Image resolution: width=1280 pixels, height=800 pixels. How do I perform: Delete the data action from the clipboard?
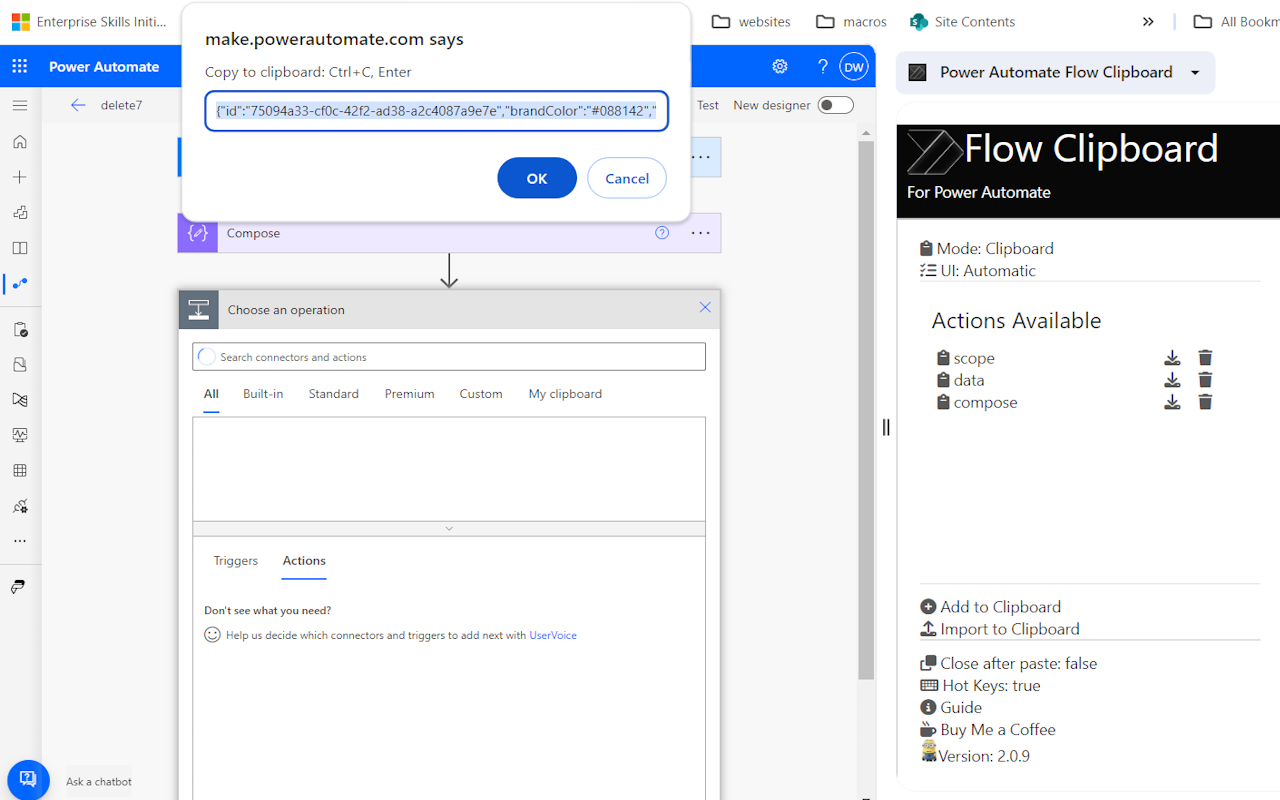coord(1204,379)
